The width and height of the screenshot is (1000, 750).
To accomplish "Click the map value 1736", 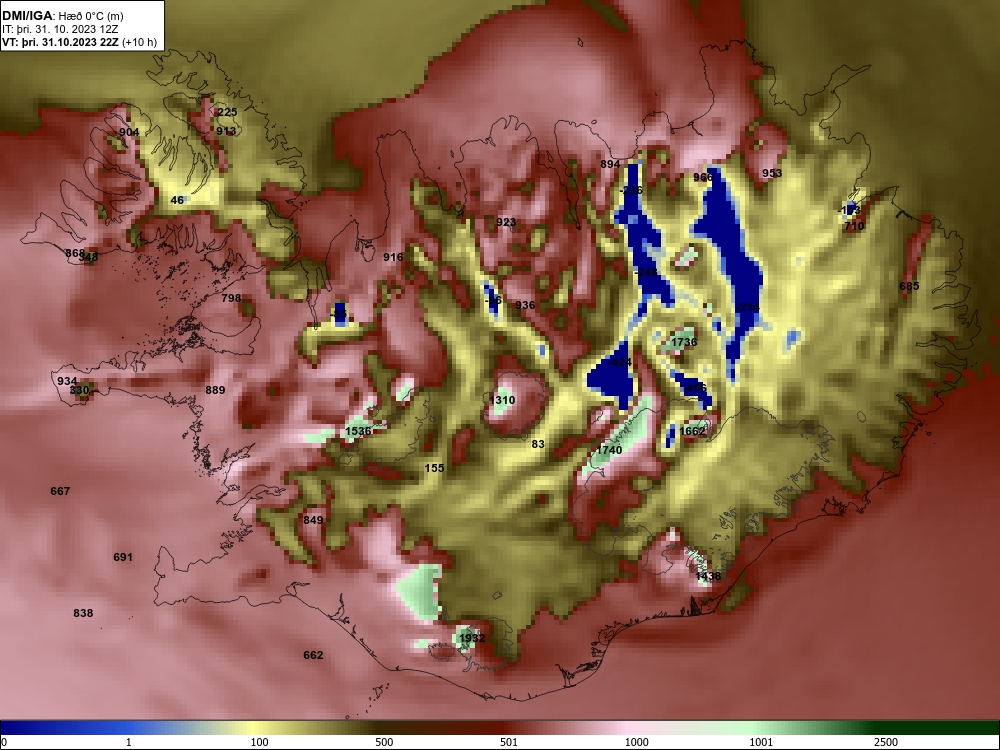I will [x=684, y=342].
